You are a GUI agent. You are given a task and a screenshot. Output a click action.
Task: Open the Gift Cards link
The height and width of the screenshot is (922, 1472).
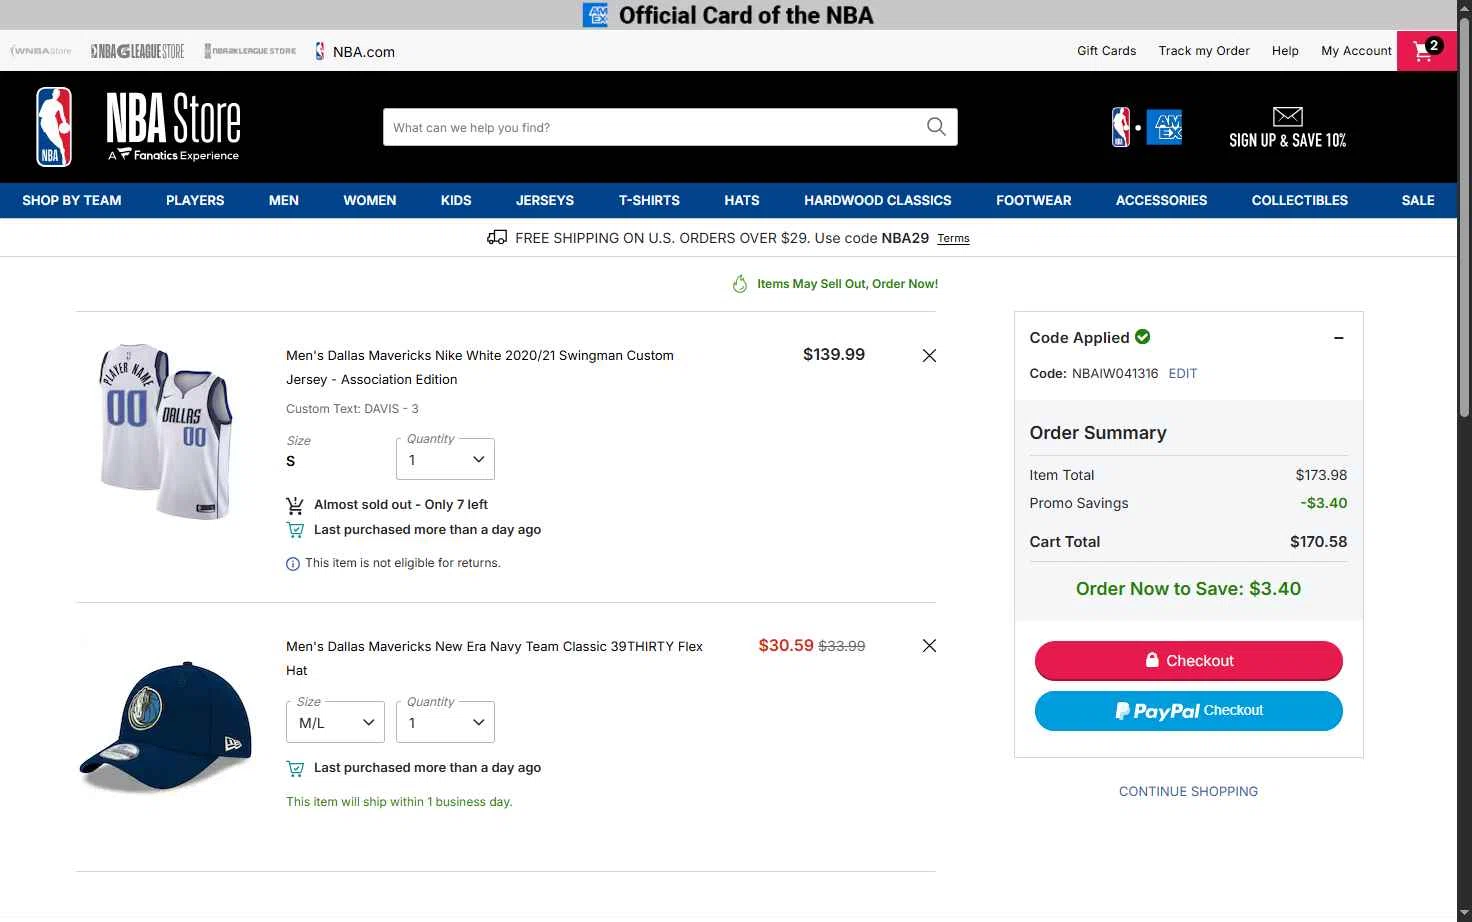(1106, 51)
